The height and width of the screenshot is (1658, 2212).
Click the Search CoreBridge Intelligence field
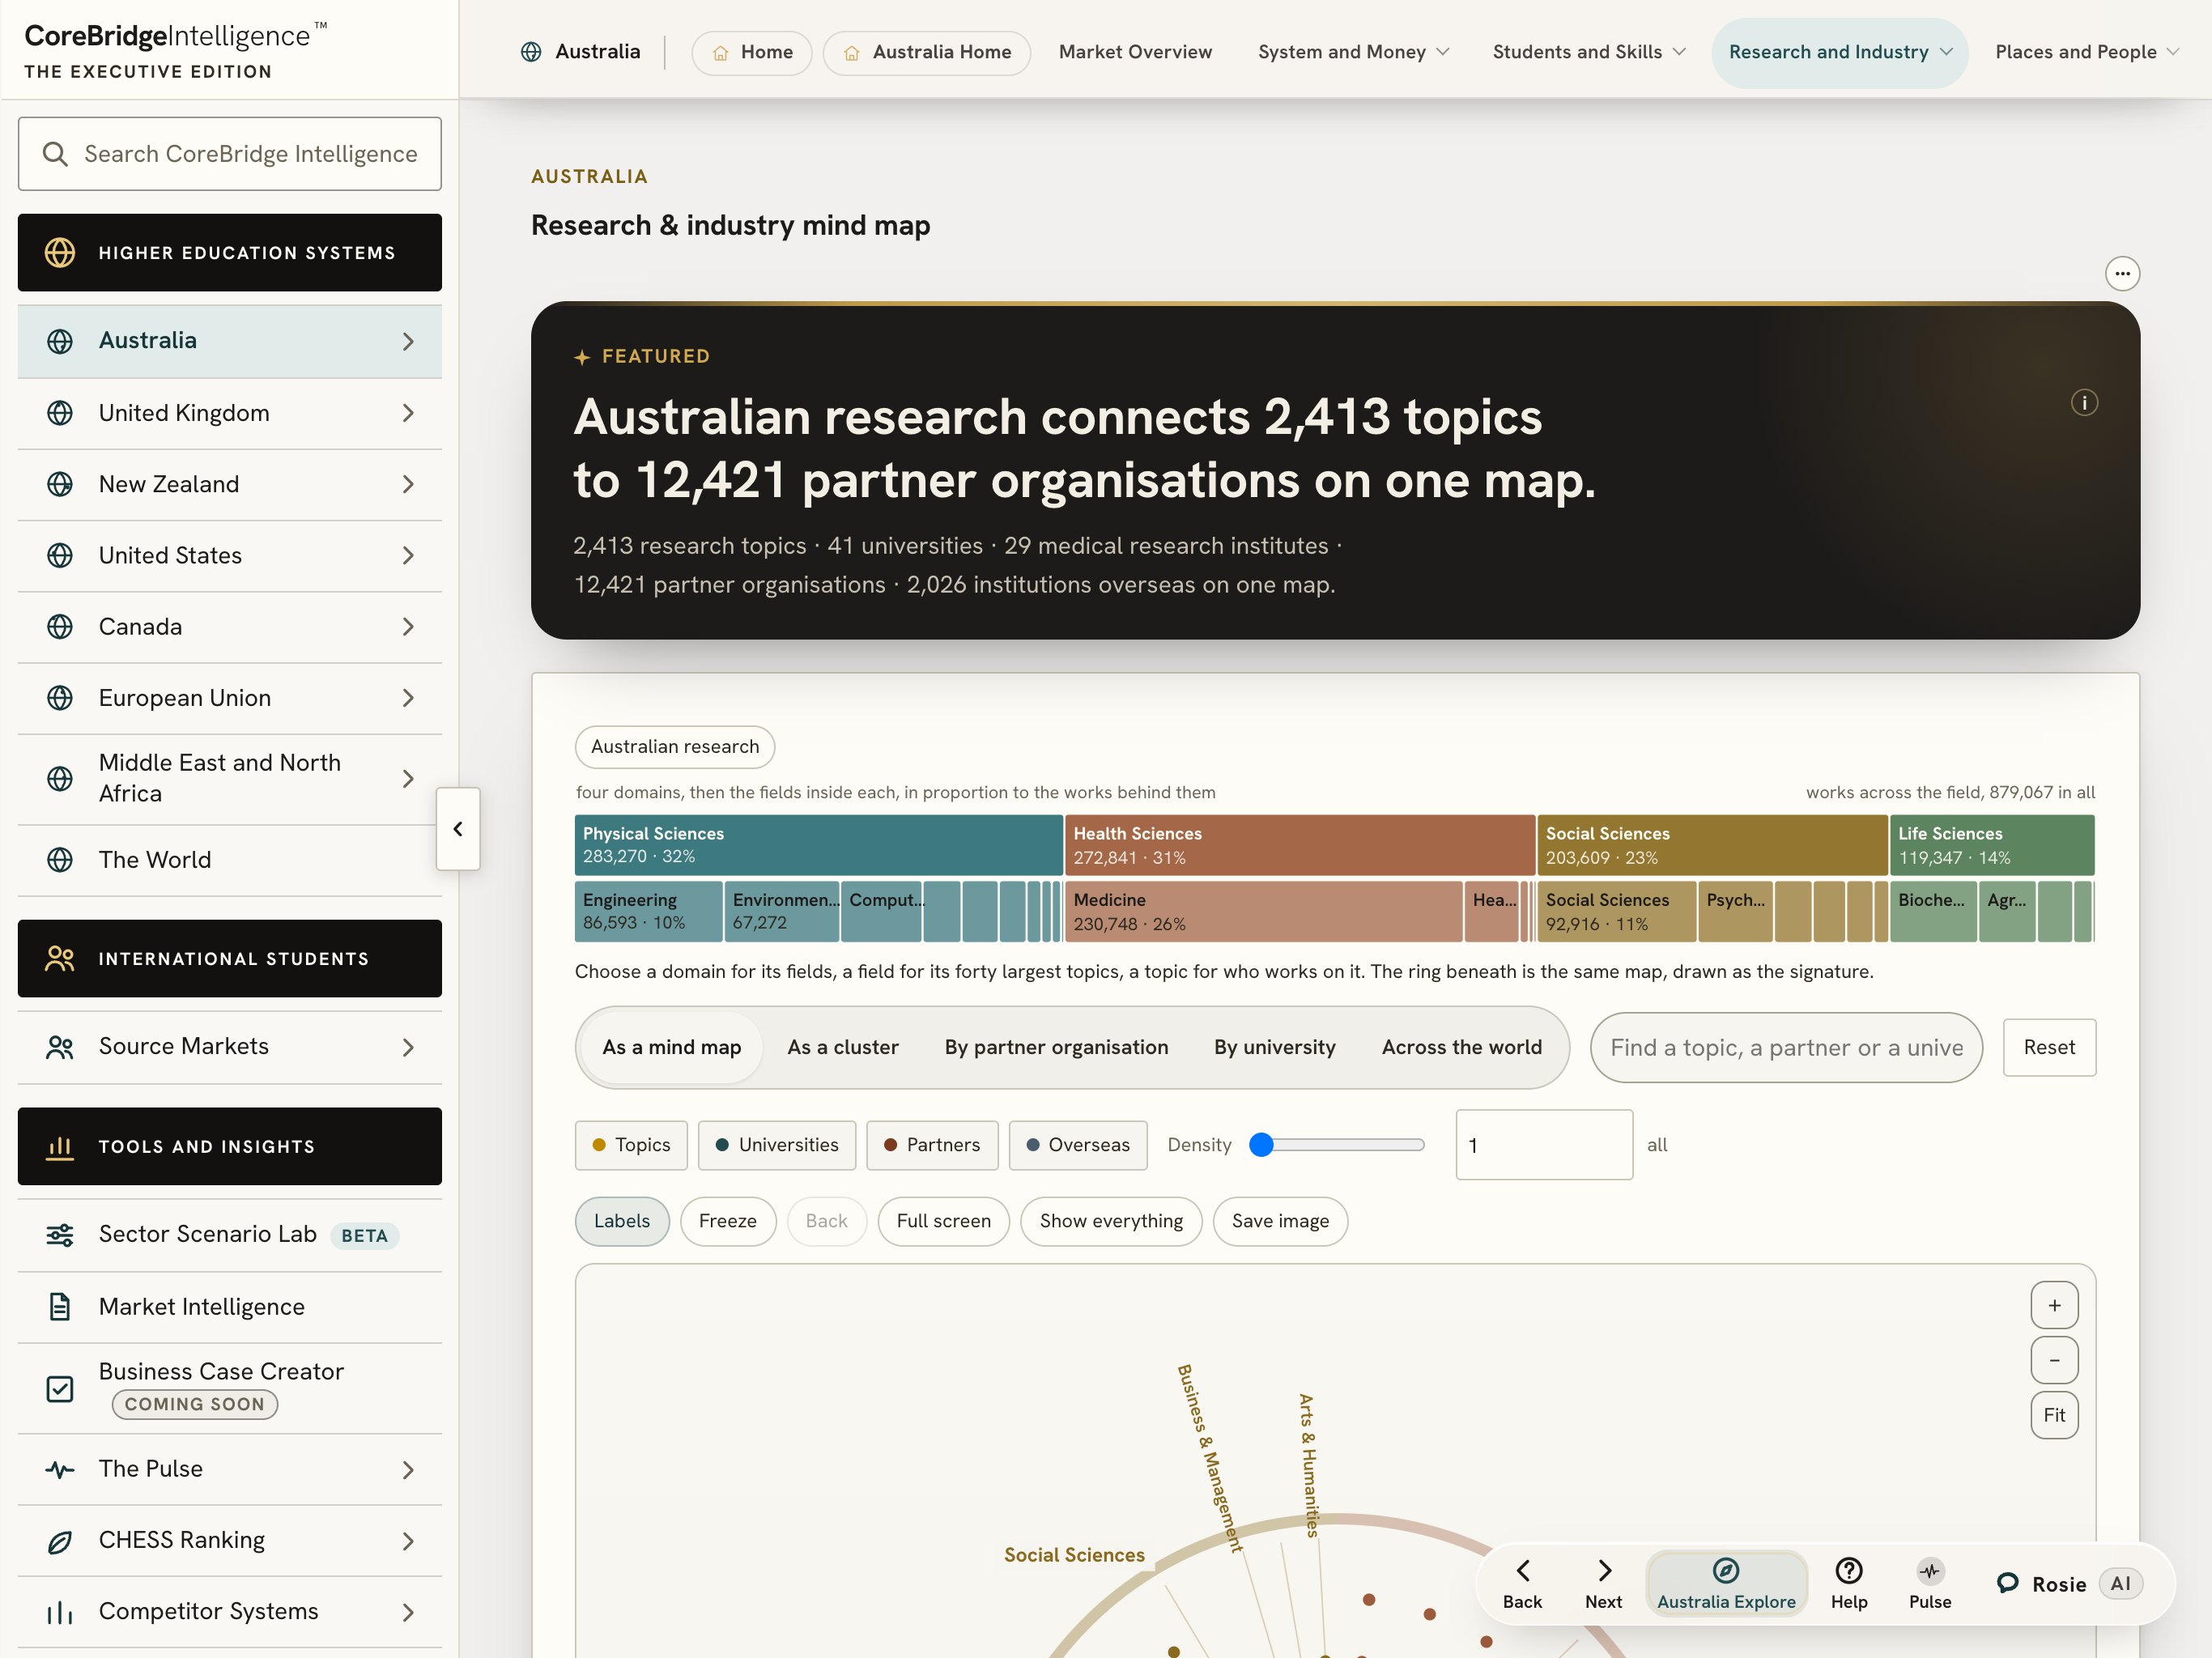pyautogui.click(x=230, y=154)
